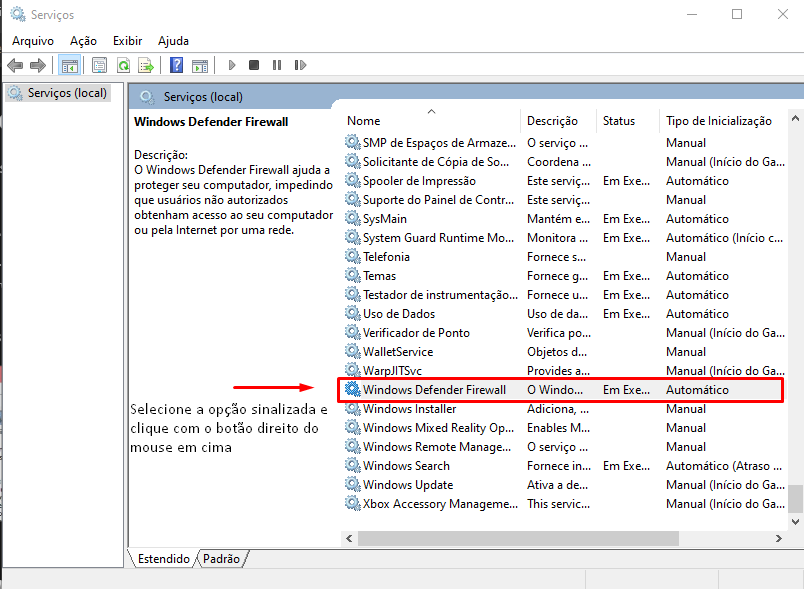
Task: Click the horizontal scrollbar left arrow
Action: click(349, 538)
